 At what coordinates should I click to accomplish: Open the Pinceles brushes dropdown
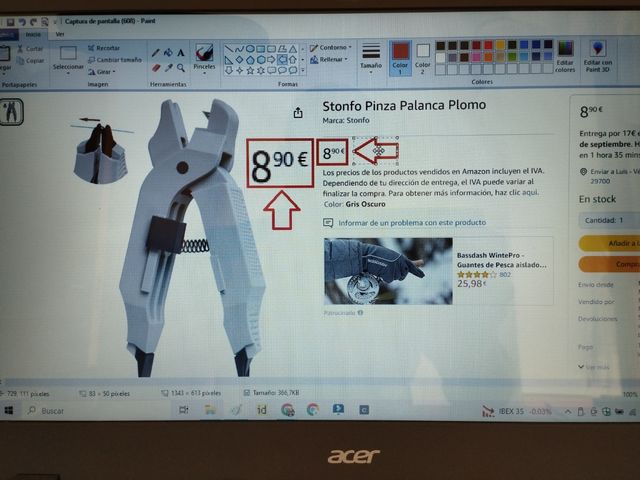(x=204, y=67)
